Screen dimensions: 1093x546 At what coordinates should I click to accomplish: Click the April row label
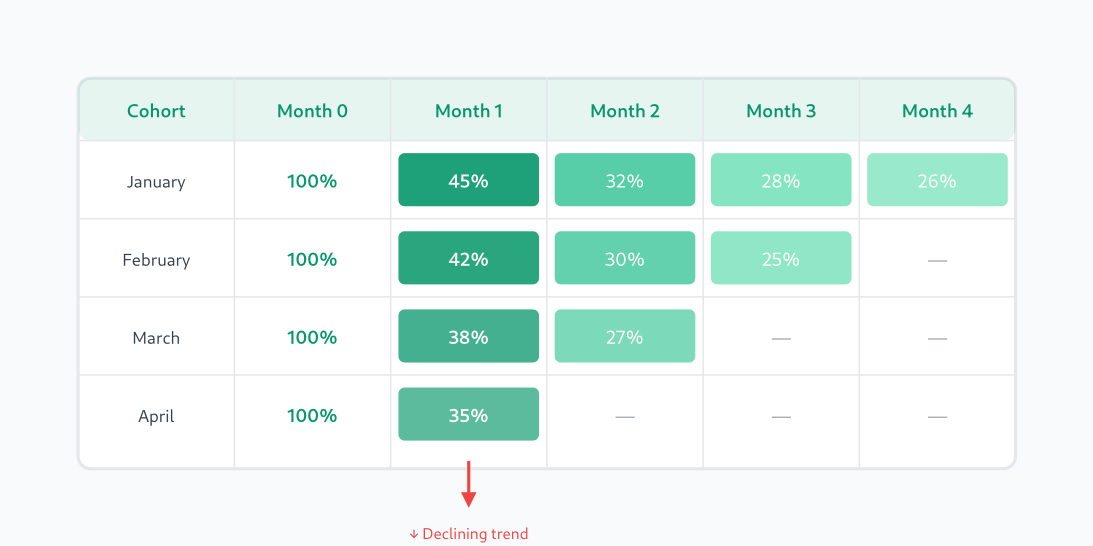tap(156, 416)
